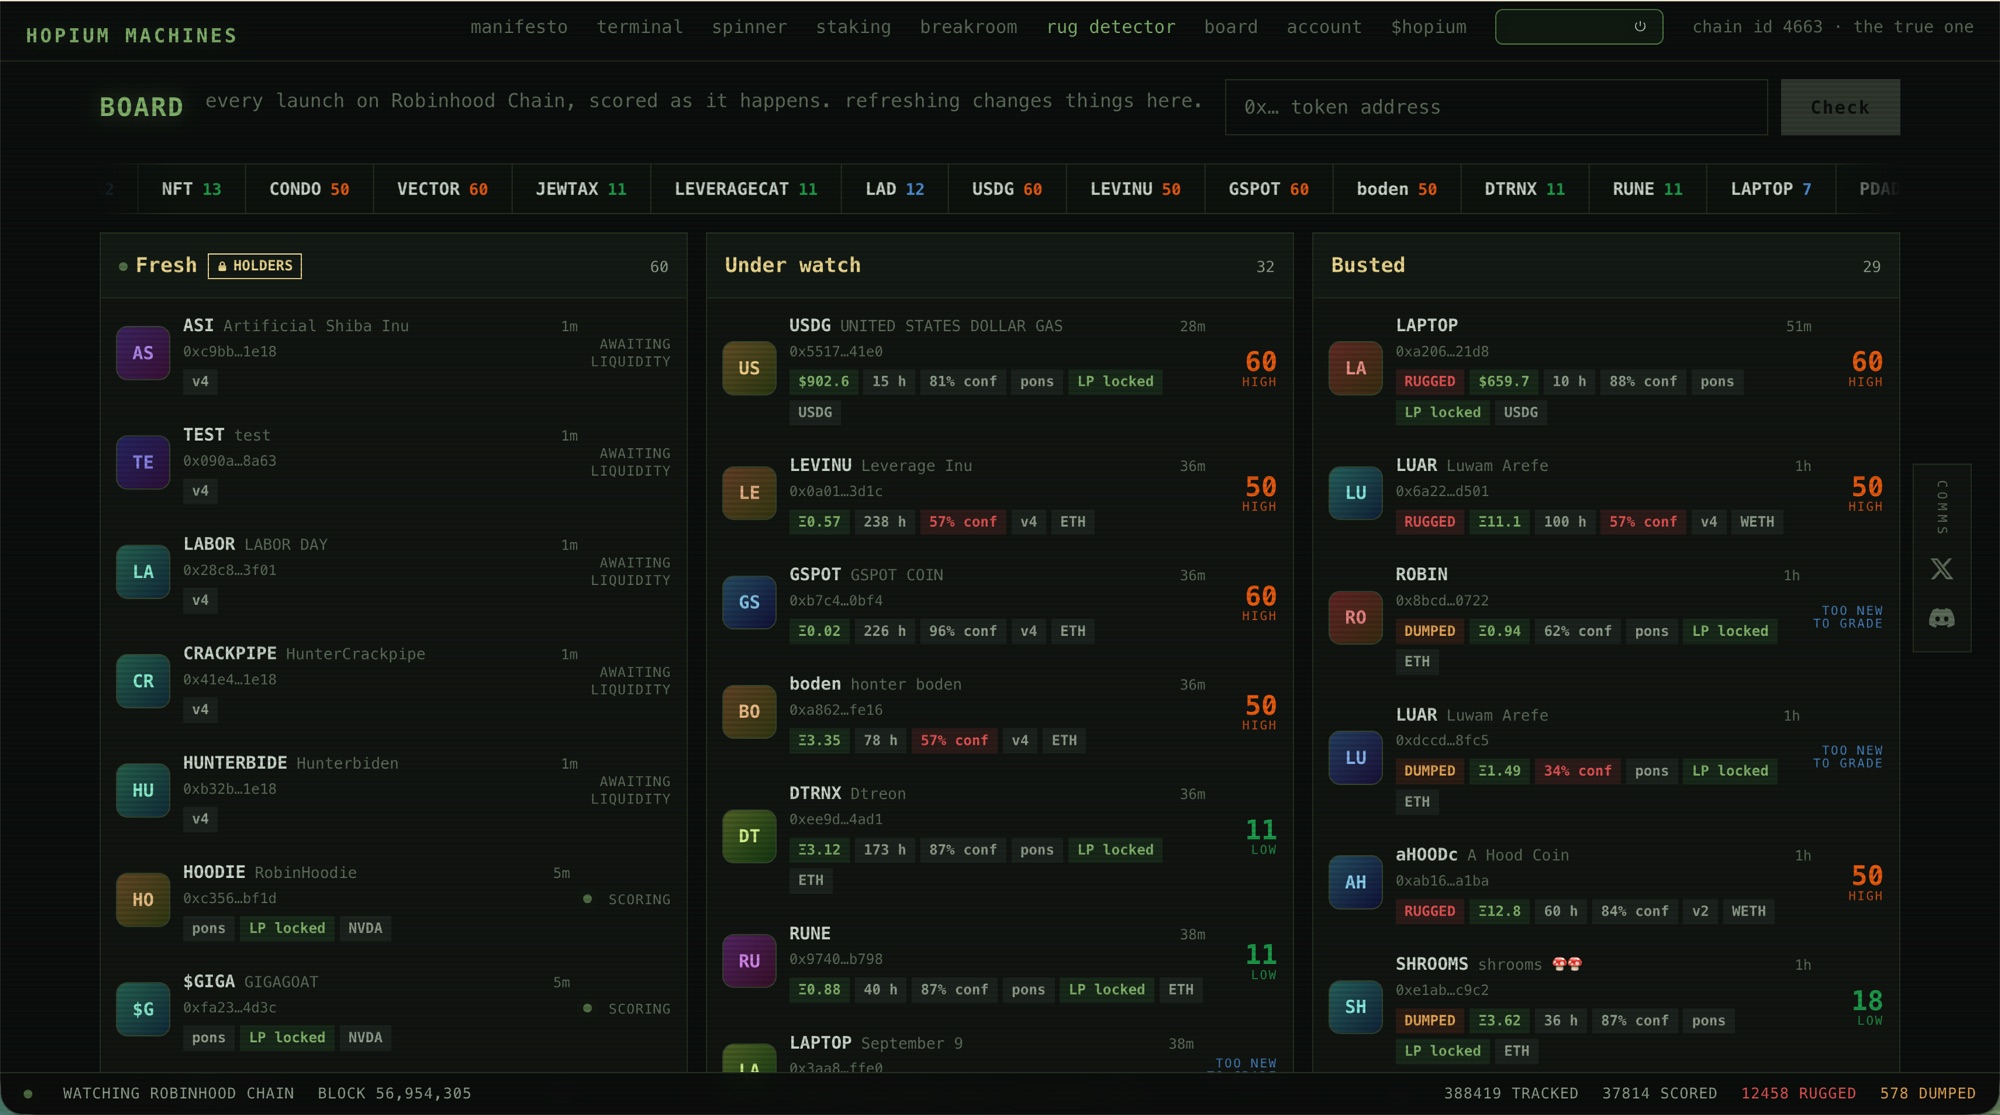This screenshot has width=2000, height=1115.
Task: Select the GS avatar for GSPOT
Action: [749, 602]
